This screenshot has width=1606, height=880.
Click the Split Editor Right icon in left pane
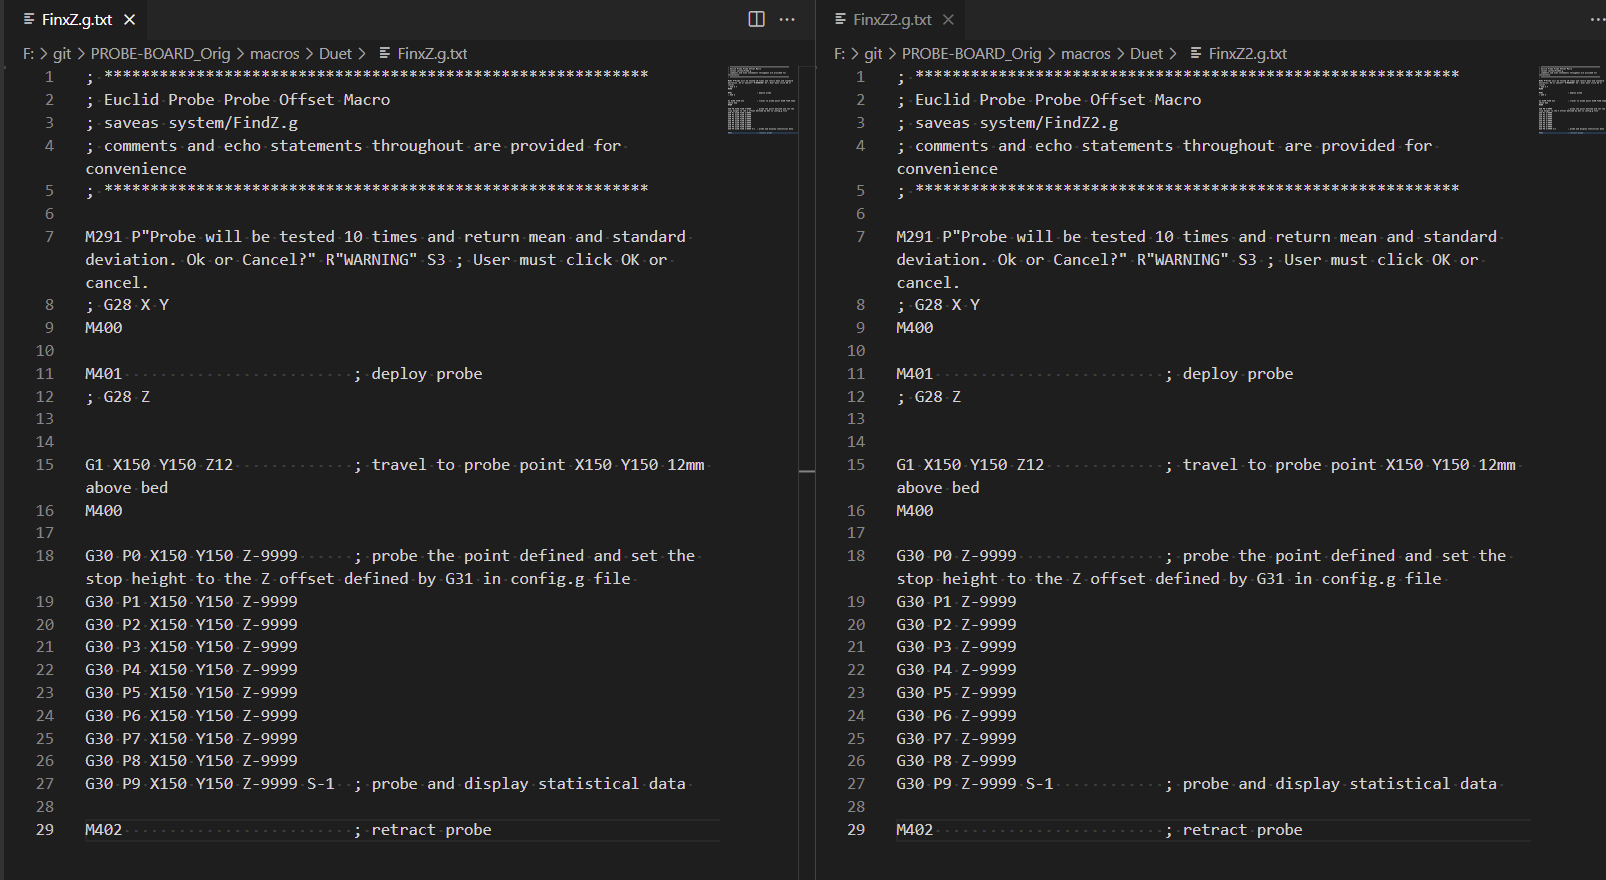click(757, 19)
